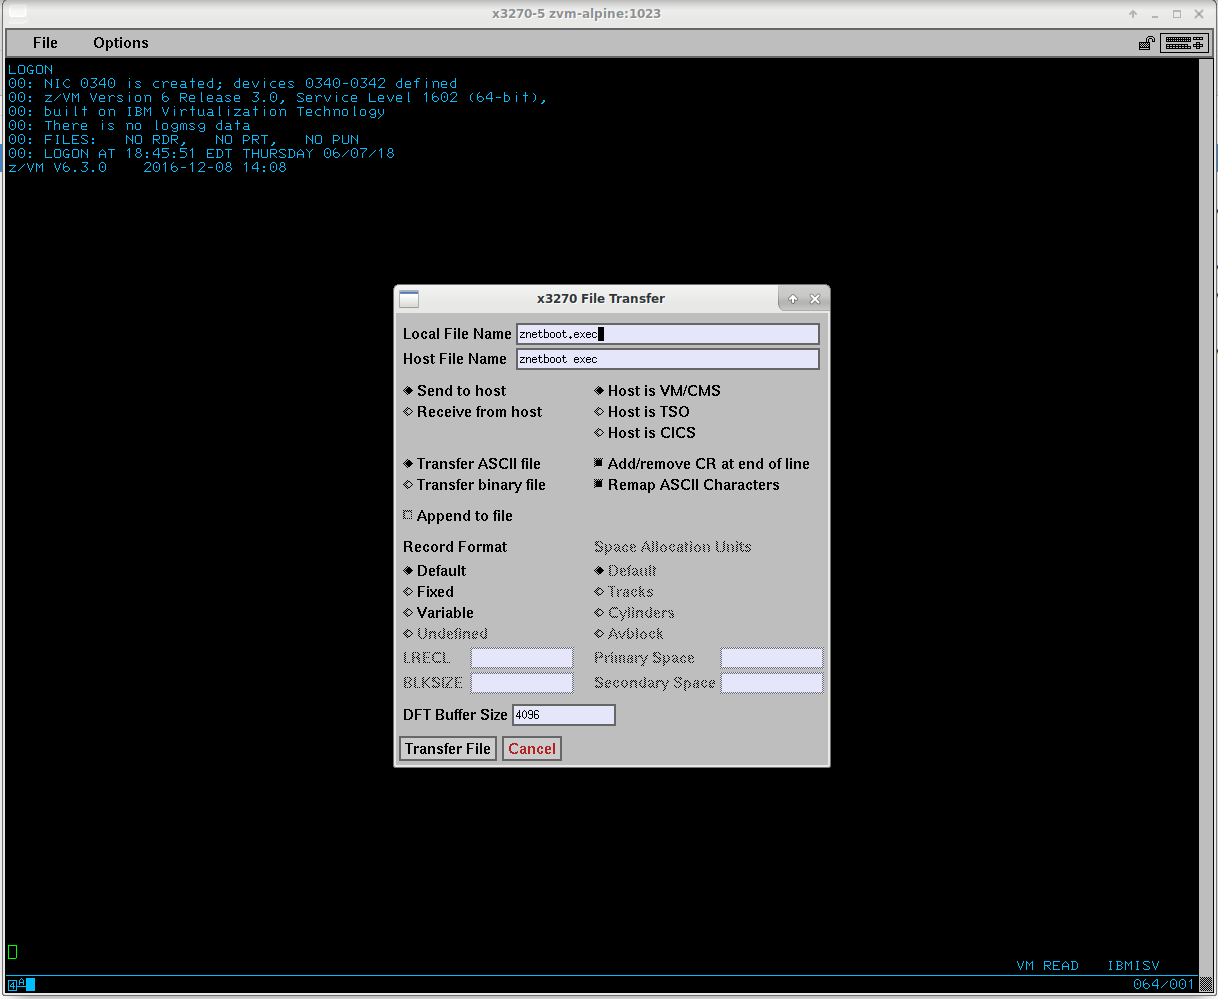1218x999 pixels.
Task: Select Default record format
Action: [435, 571]
